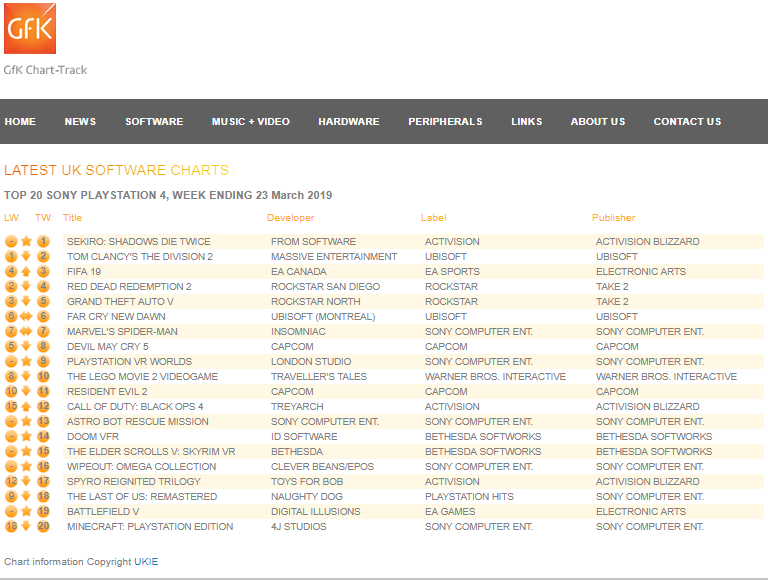Click developer ROCKSTAR SAN DIEGO

(326, 287)
